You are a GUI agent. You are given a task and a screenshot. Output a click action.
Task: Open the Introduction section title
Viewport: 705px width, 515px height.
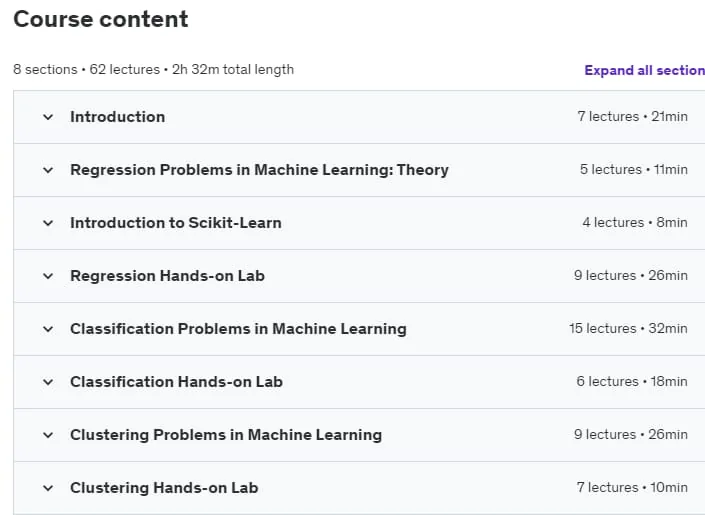(x=117, y=117)
